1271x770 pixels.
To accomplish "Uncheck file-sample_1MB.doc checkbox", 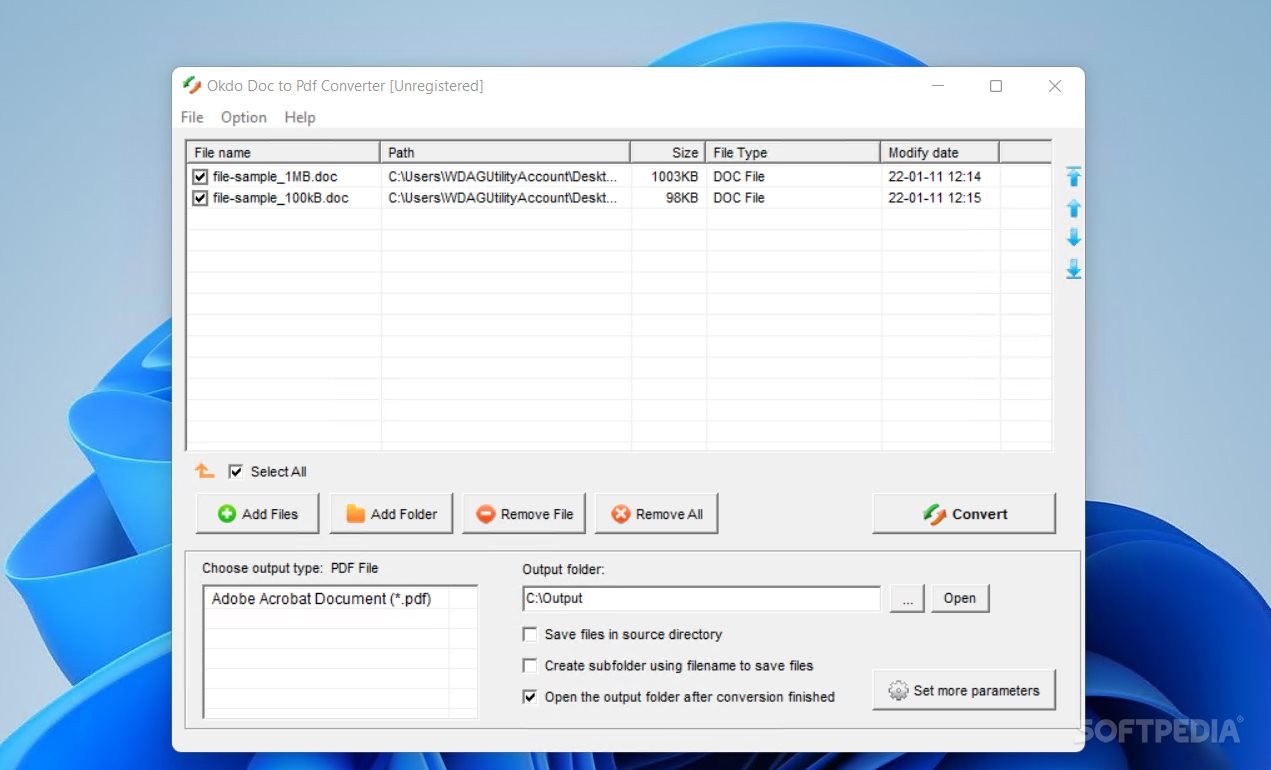I will coord(200,177).
